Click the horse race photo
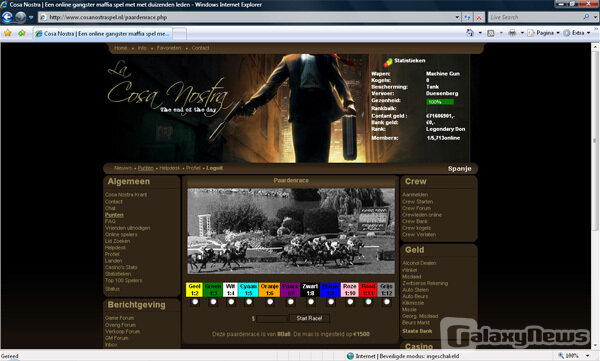 click(291, 231)
